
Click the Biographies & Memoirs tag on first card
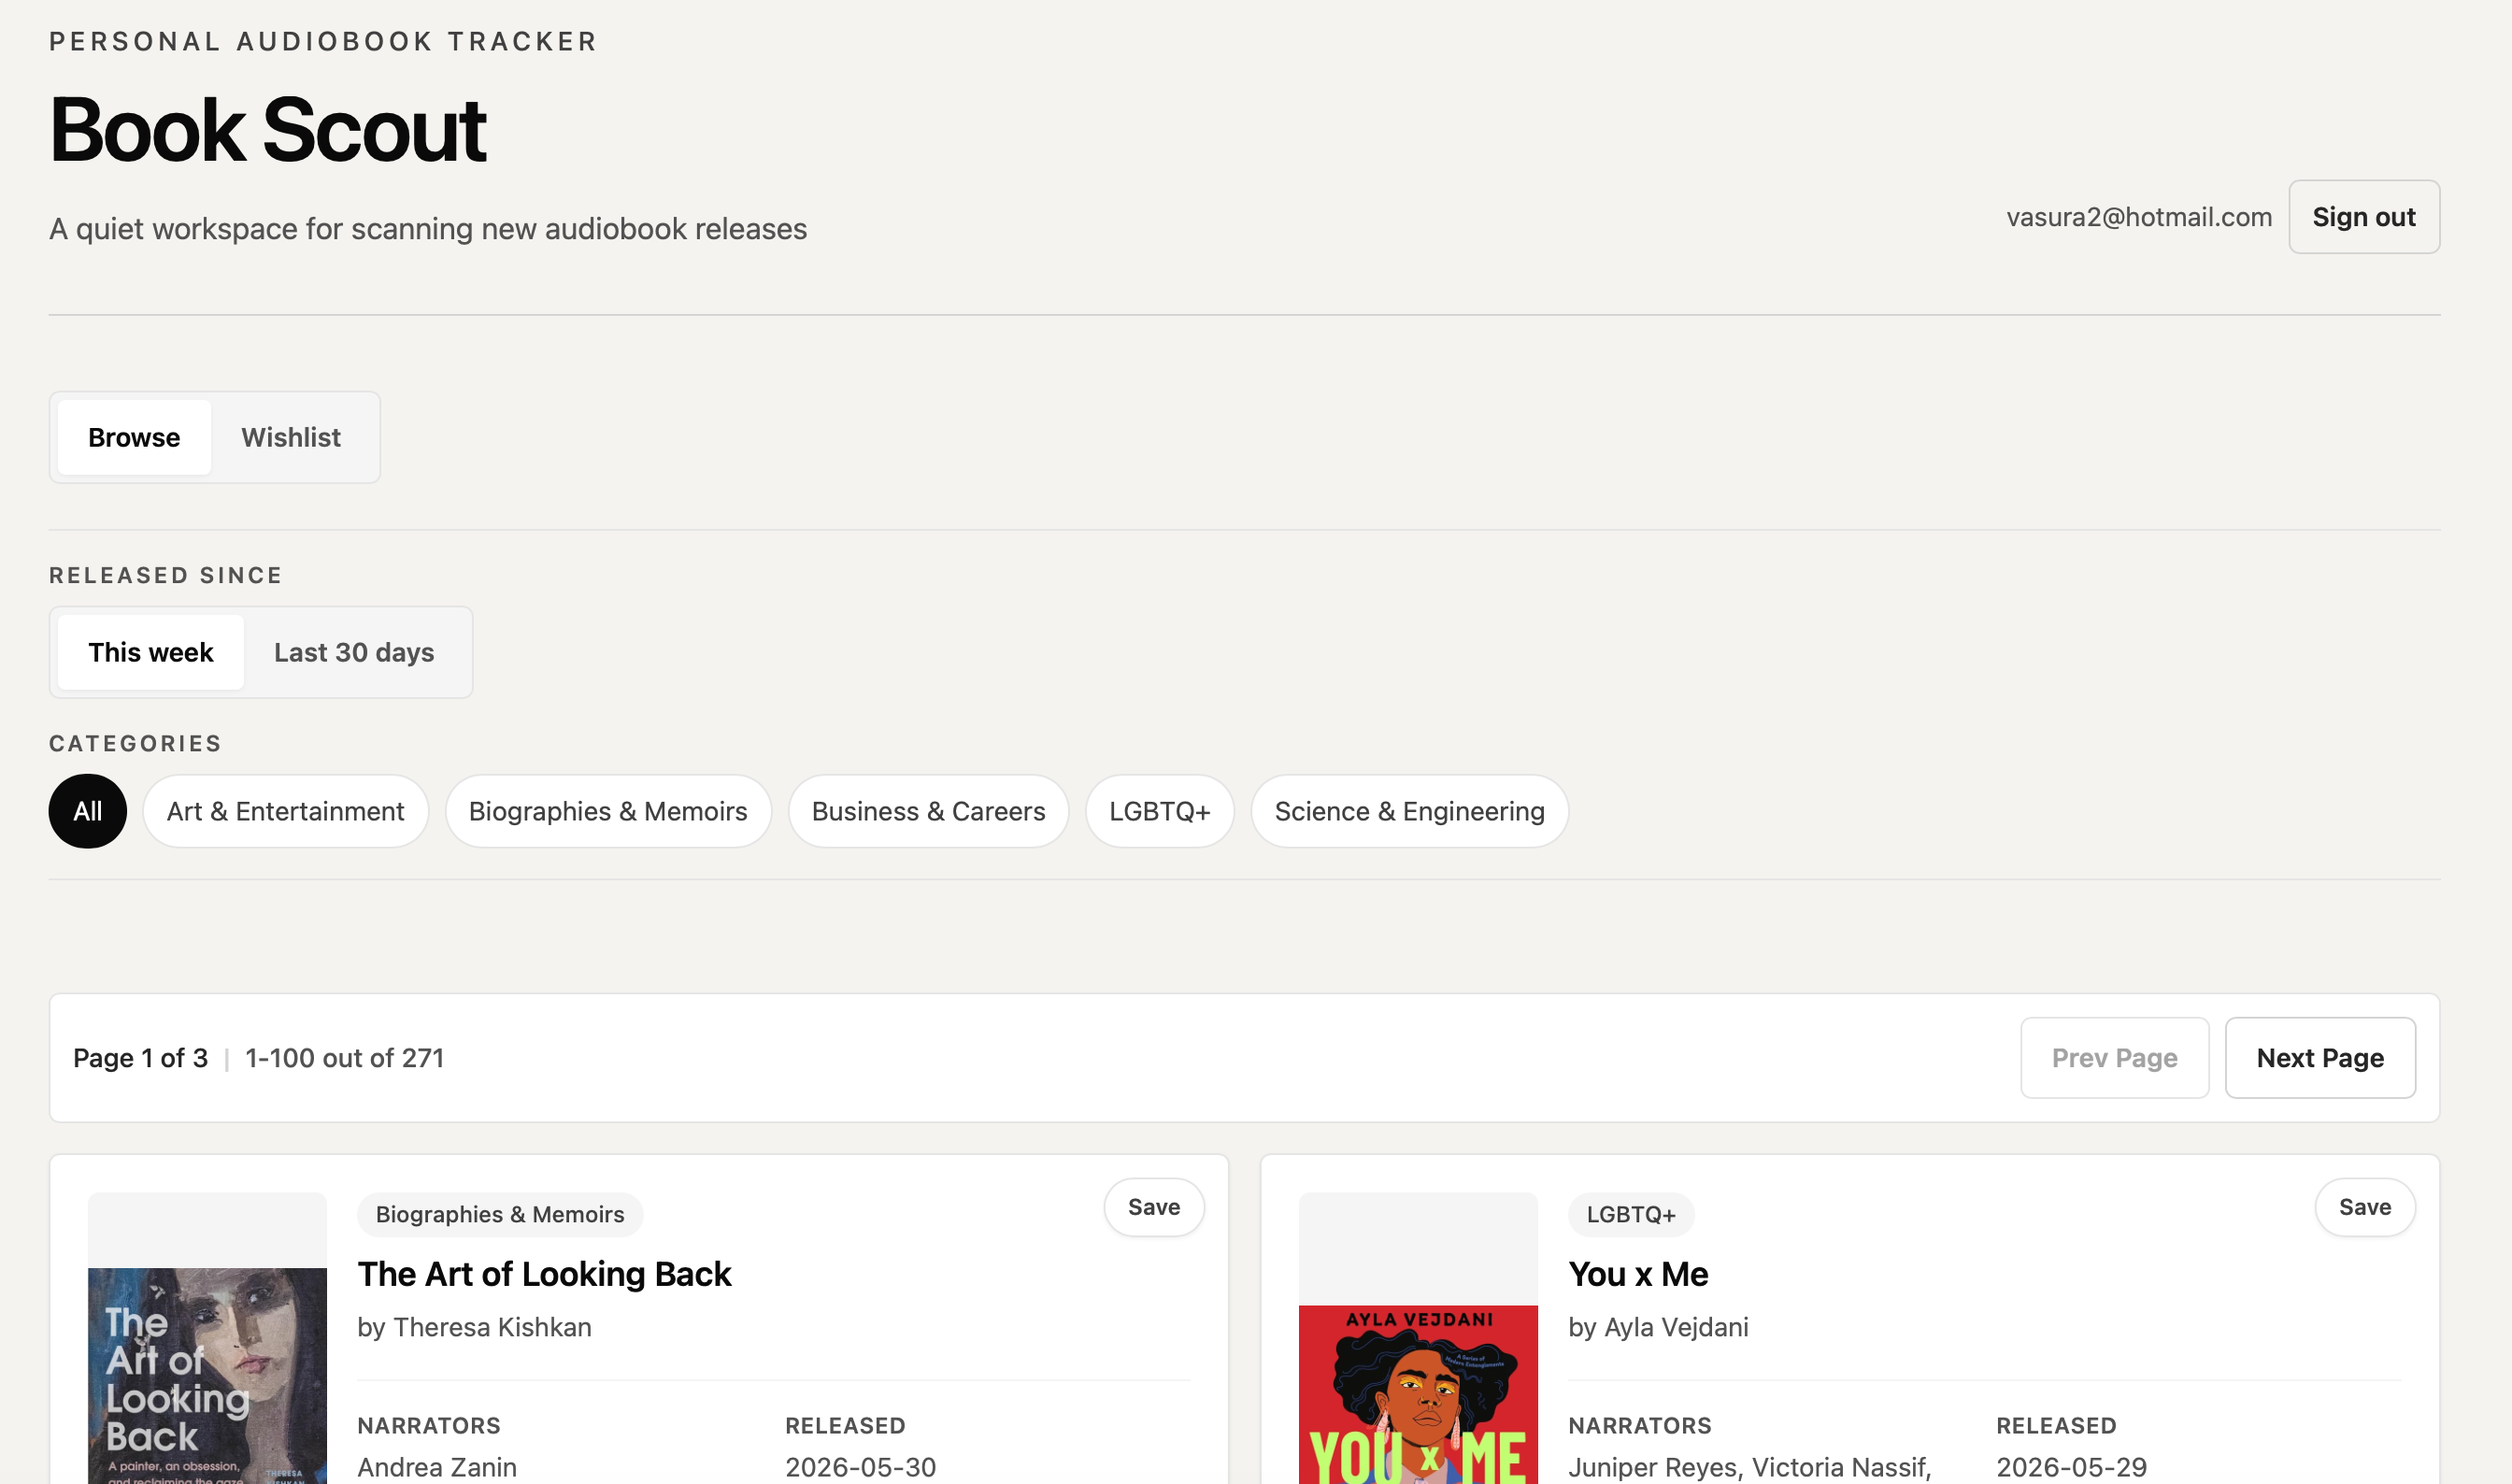(500, 1214)
